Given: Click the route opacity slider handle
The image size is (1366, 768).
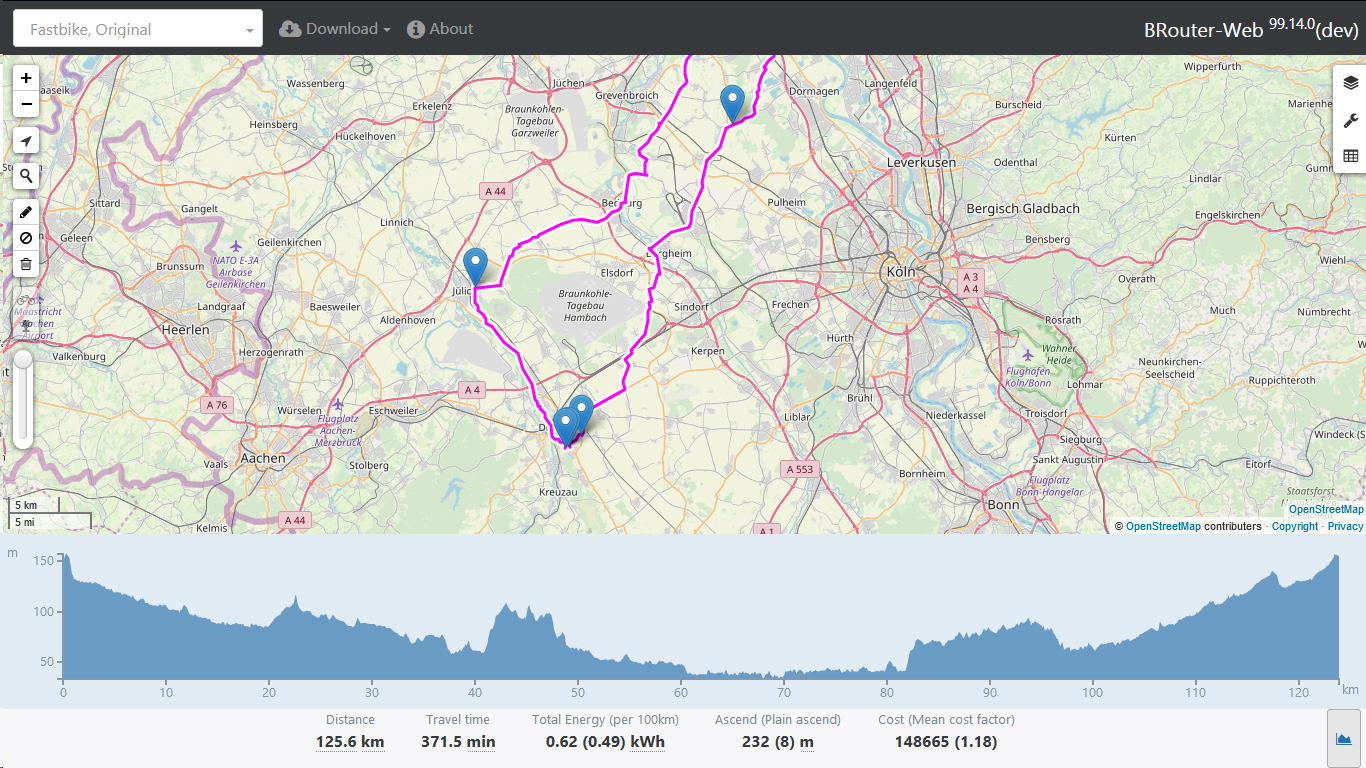Looking at the screenshot, I should [22, 360].
